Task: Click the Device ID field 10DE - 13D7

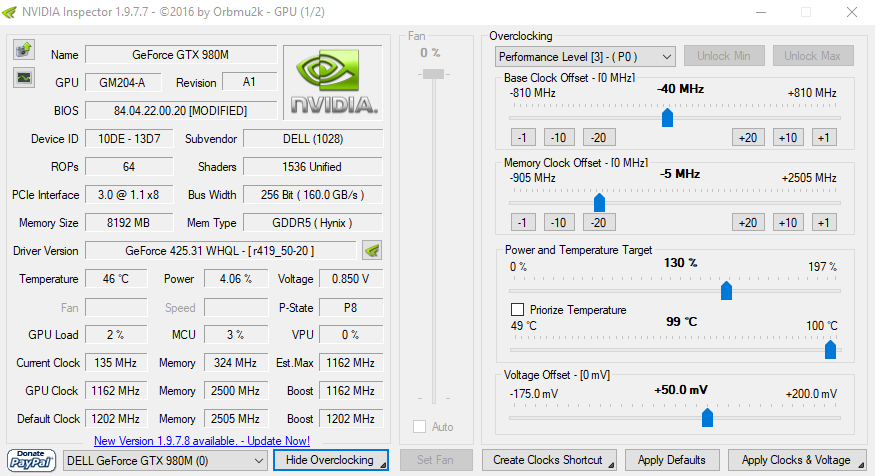Action: click(129, 138)
